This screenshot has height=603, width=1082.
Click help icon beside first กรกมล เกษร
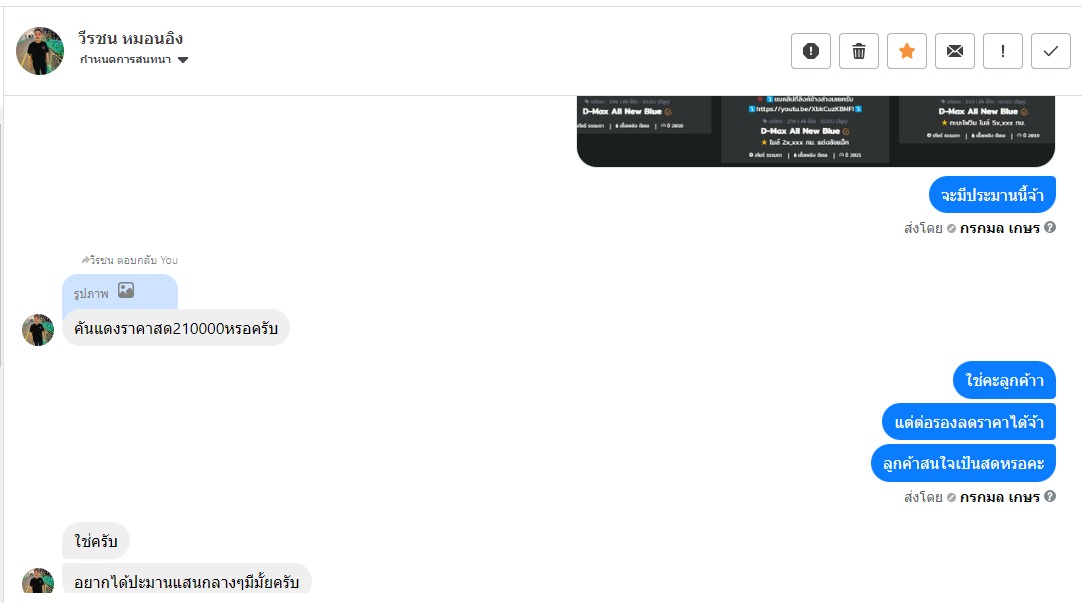pyautogui.click(x=1050, y=227)
